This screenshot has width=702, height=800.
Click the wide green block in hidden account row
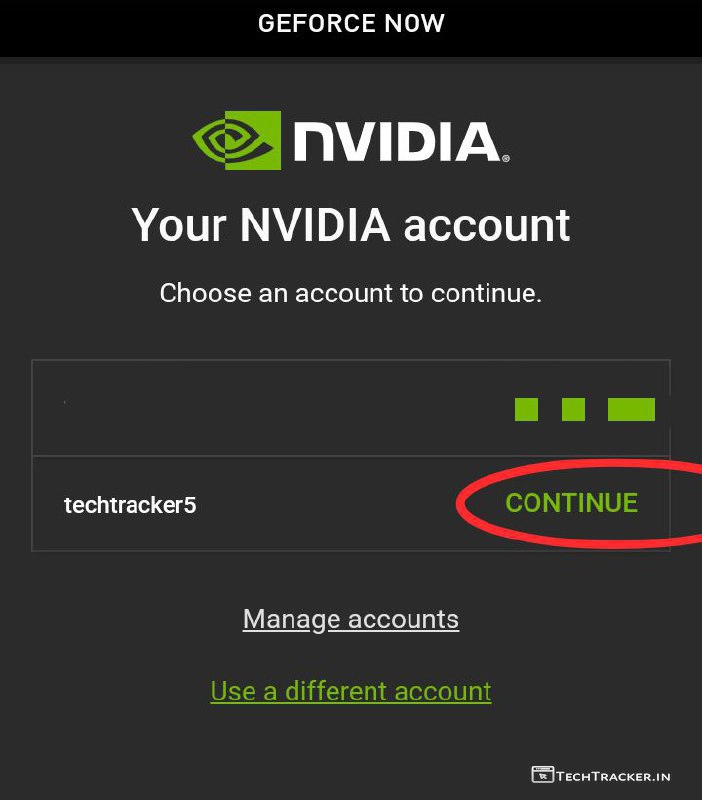(x=631, y=409)
